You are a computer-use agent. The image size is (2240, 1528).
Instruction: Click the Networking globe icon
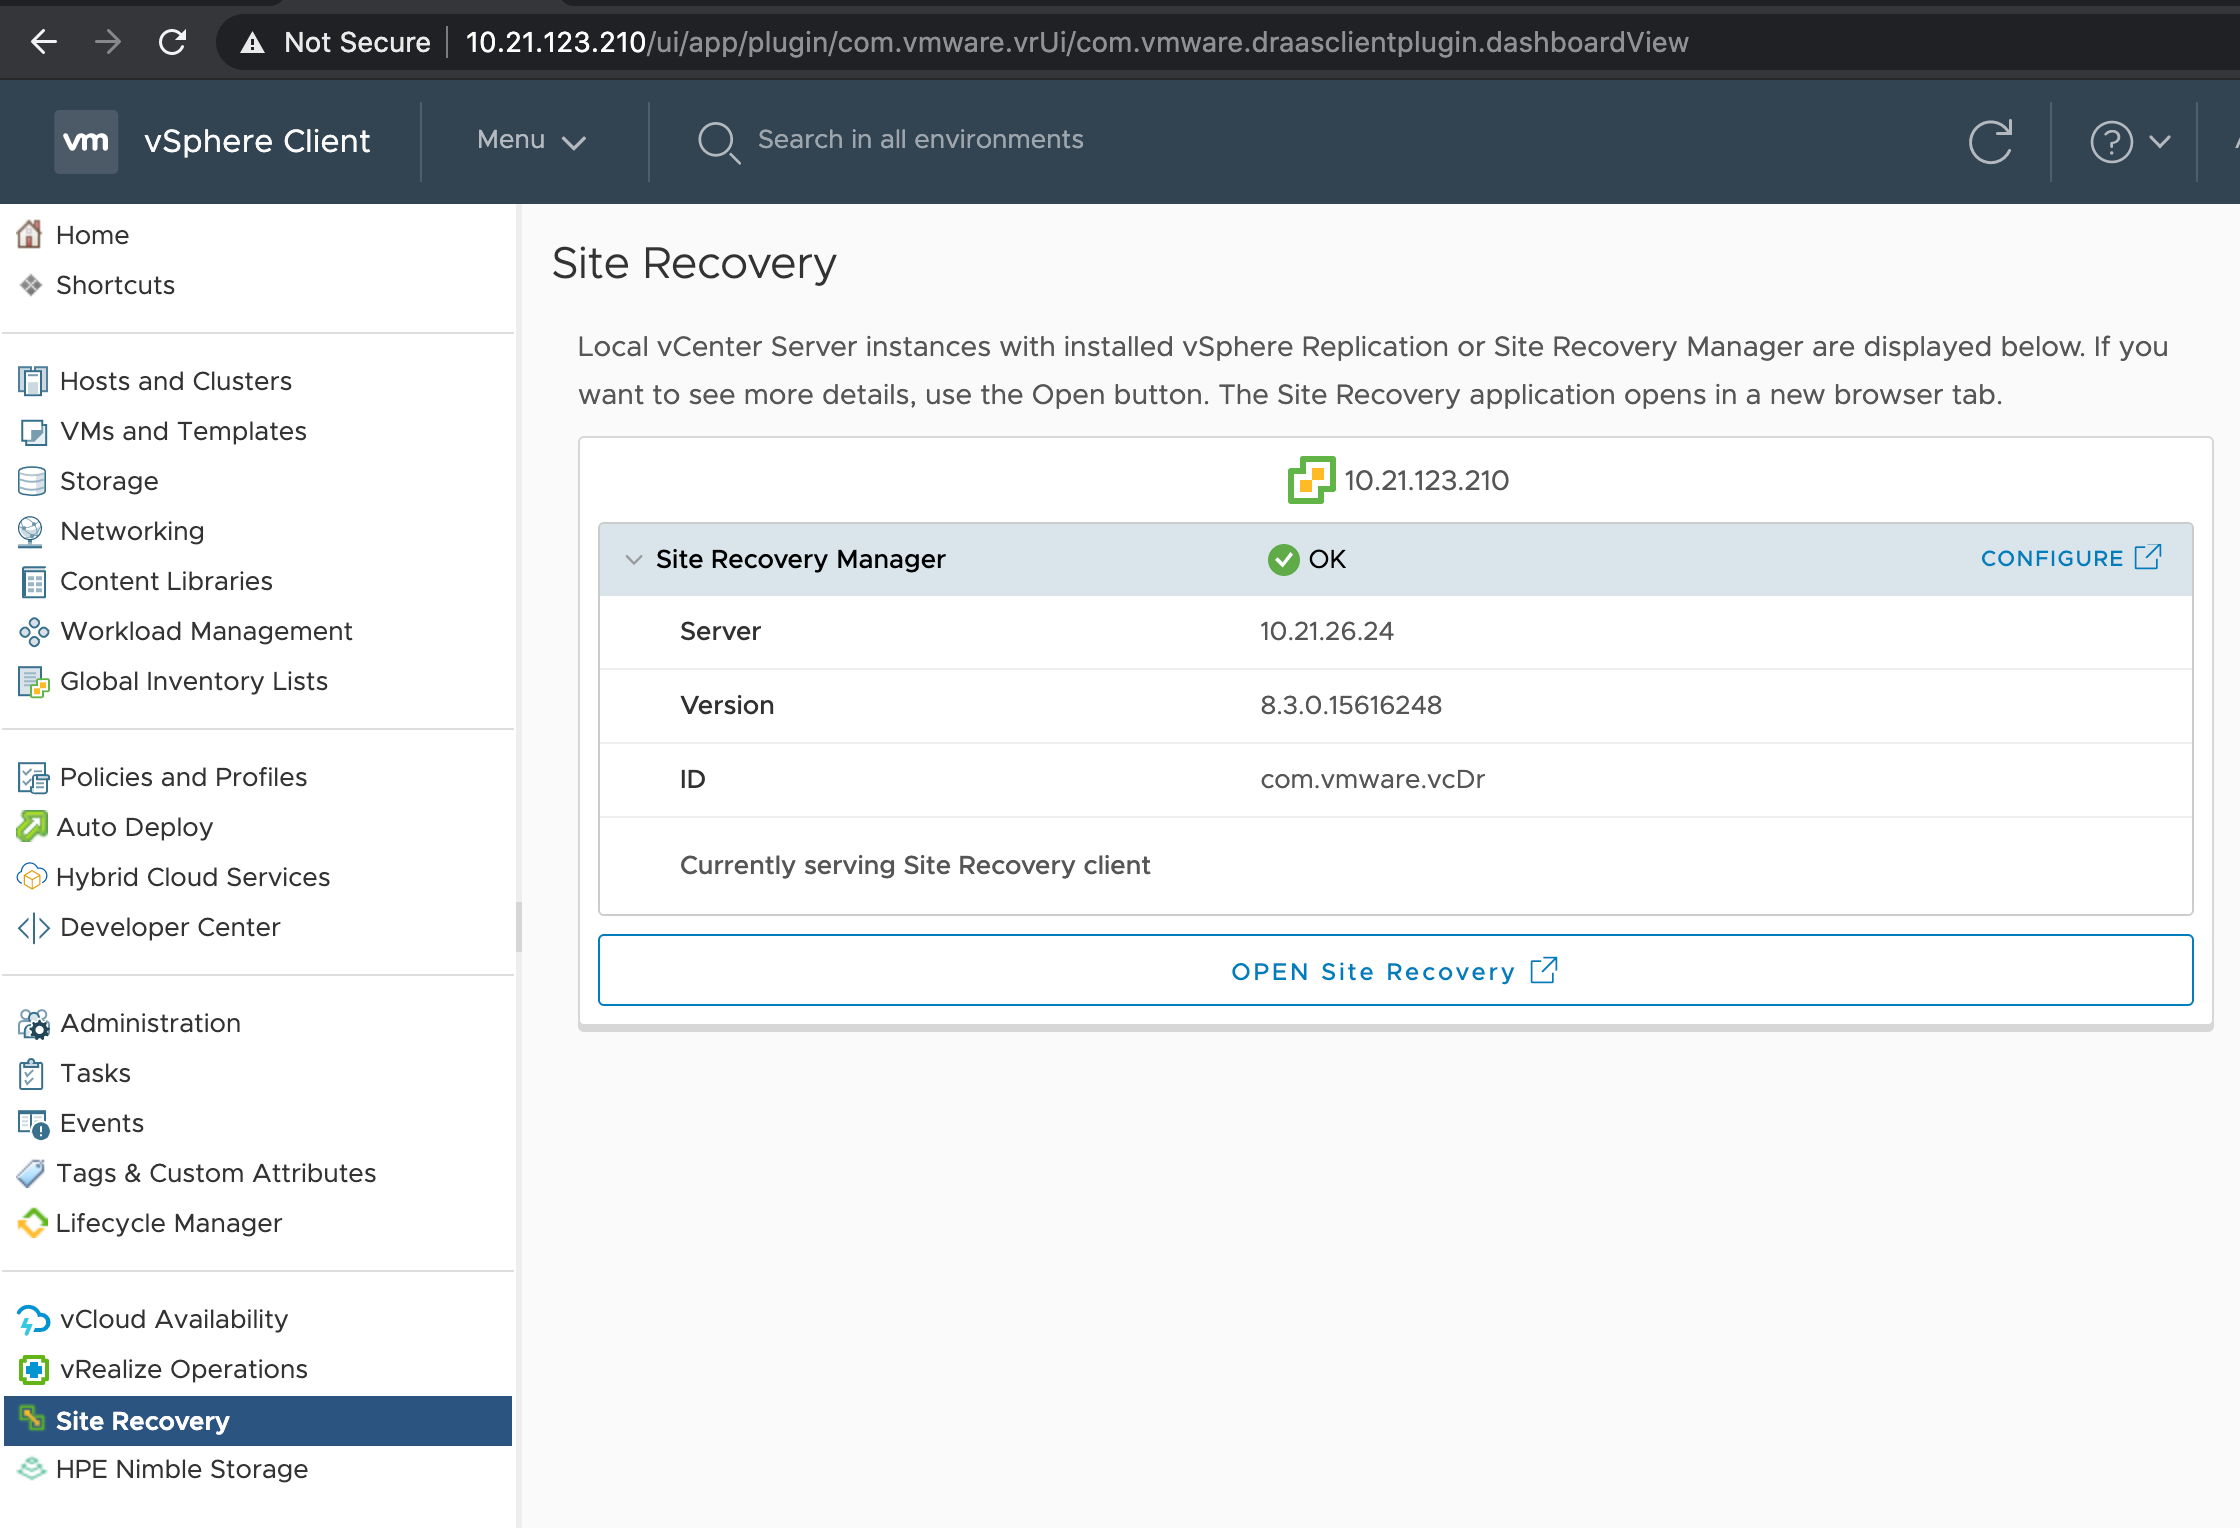31,531
